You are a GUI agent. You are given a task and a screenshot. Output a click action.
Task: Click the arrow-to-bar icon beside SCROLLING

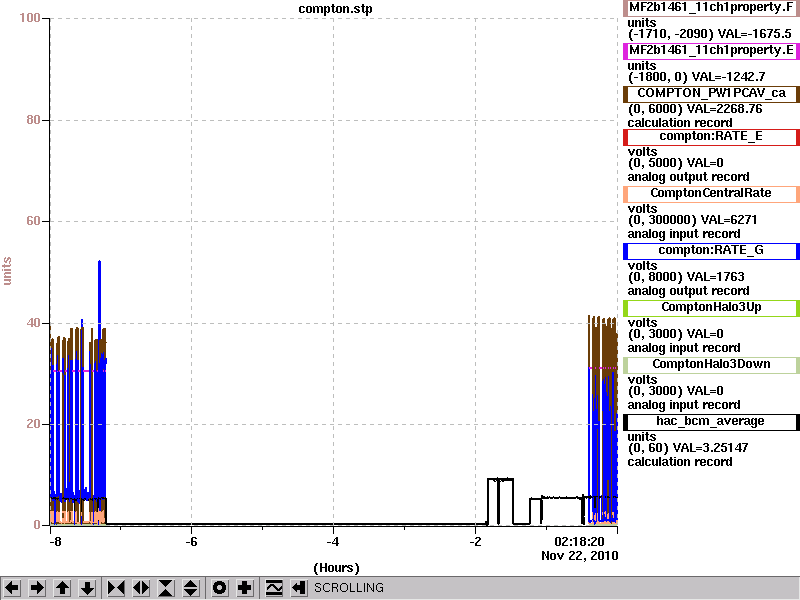[299, 588]
